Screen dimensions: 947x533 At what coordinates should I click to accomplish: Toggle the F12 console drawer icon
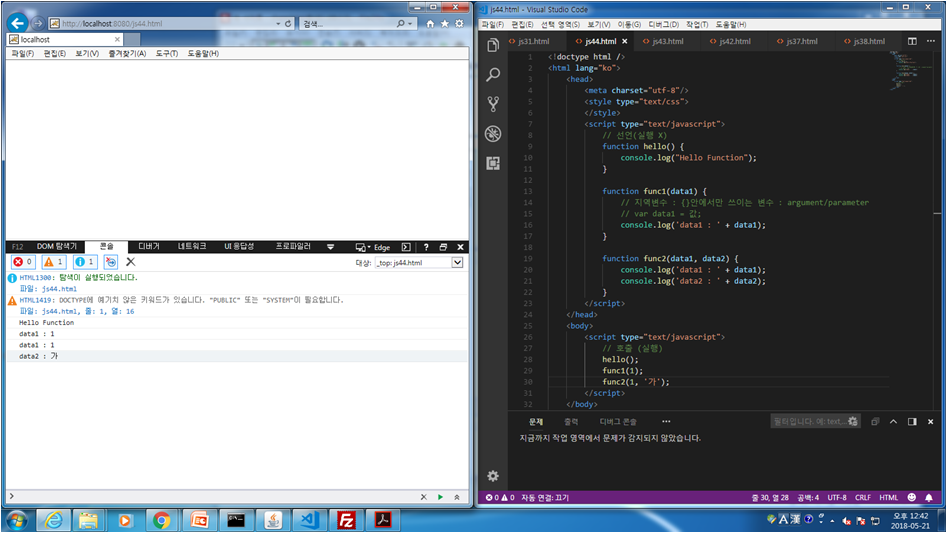point(406,247)
